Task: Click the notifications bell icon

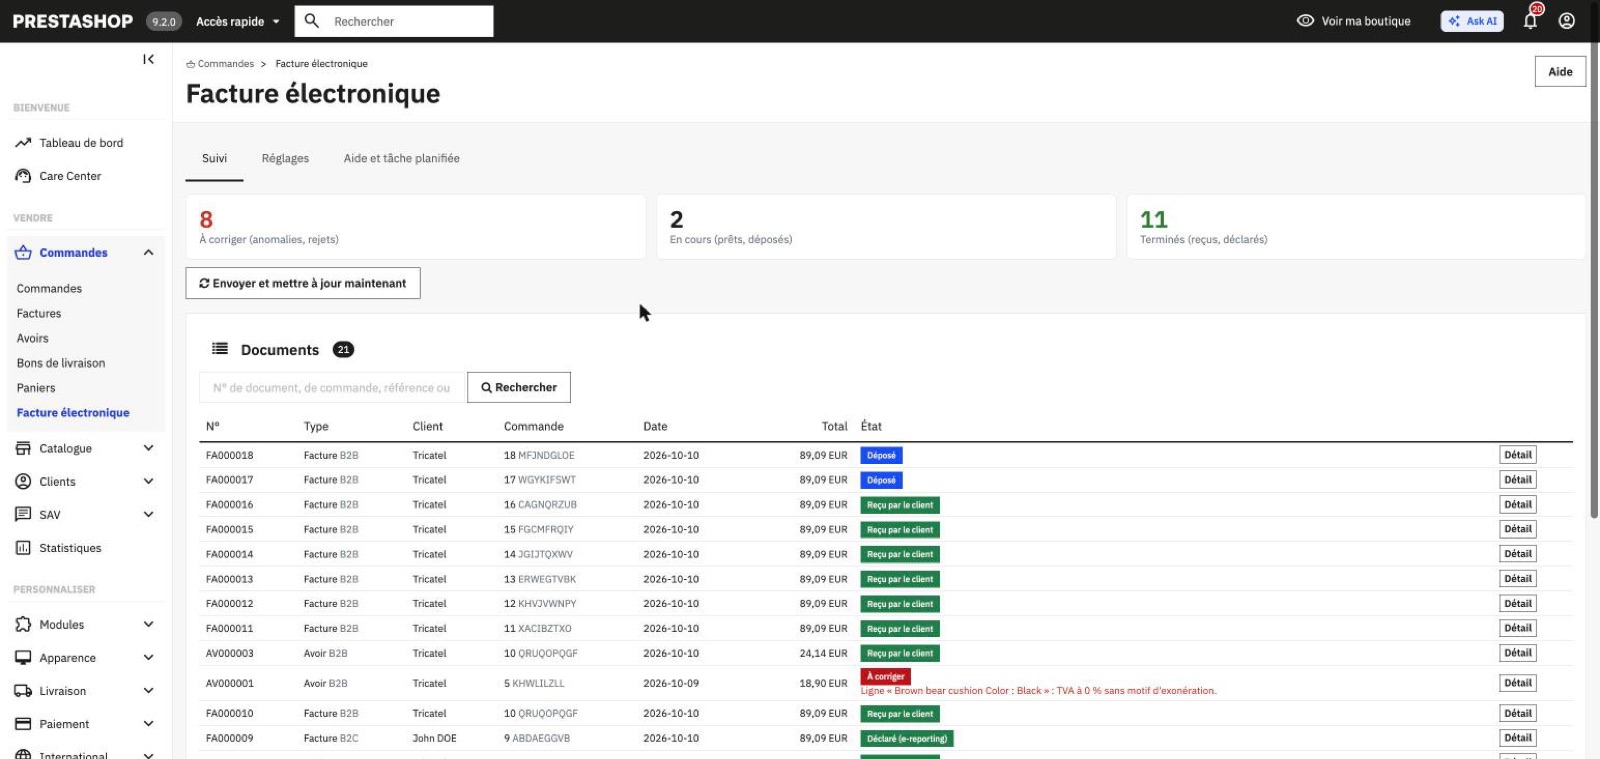Action: click(1530, 20)
